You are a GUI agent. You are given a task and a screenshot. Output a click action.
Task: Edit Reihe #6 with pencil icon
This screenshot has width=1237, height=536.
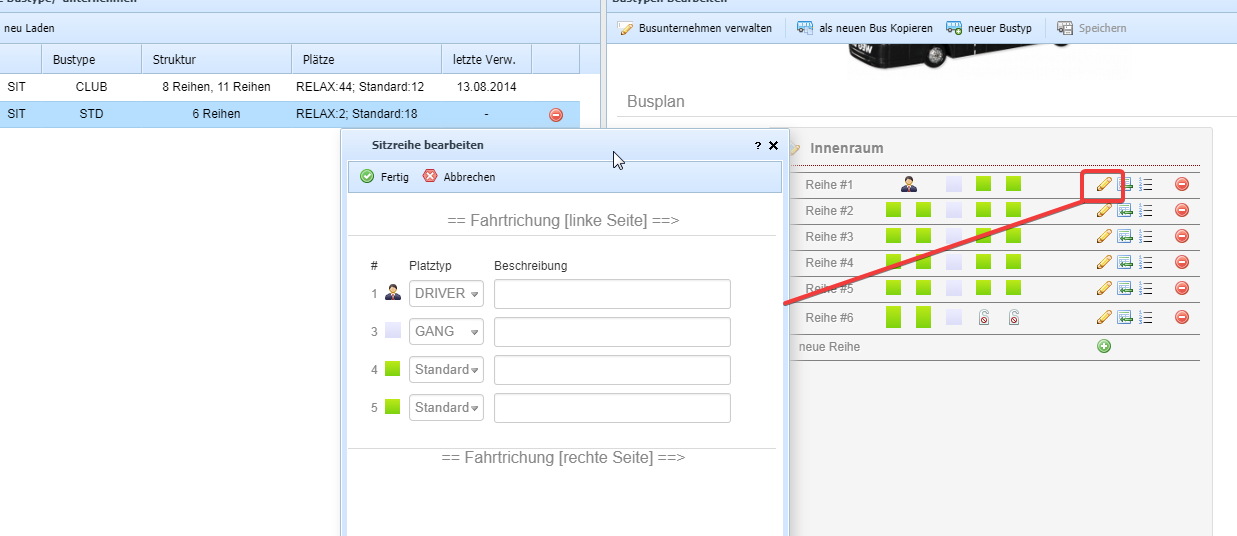(x=1104, y=317)
